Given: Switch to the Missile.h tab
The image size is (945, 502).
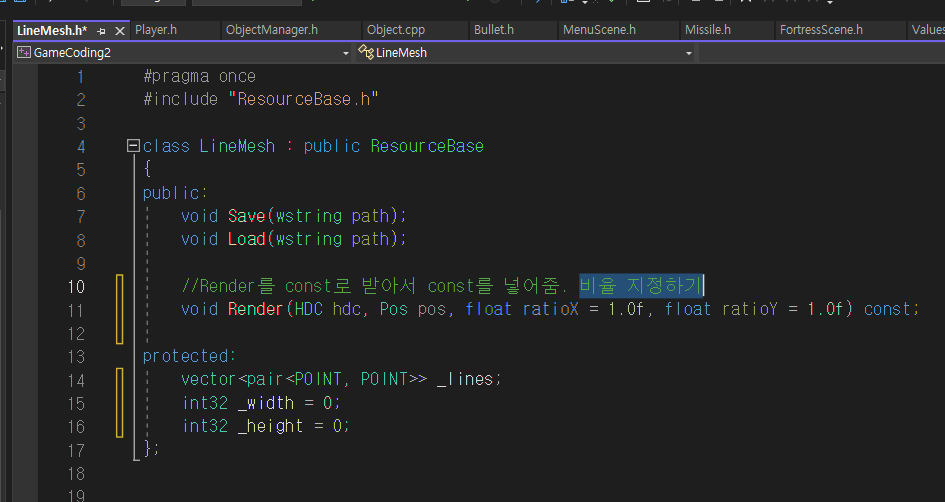Looking at the screenshot, I should tap(708, 30).
